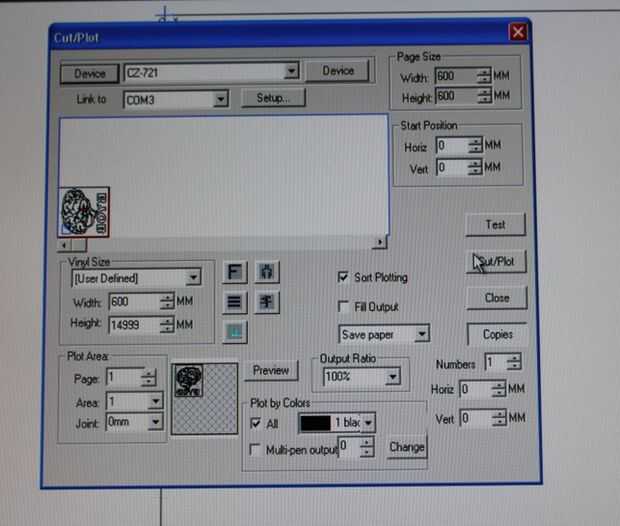The image size is (620, 526).
Task: Click the mirror icon beside F button
Action: click(x=267, y=272)
